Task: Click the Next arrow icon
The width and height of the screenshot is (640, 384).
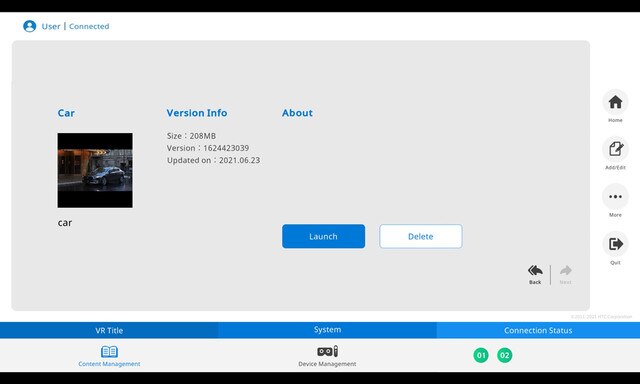Action: point(566,270)
